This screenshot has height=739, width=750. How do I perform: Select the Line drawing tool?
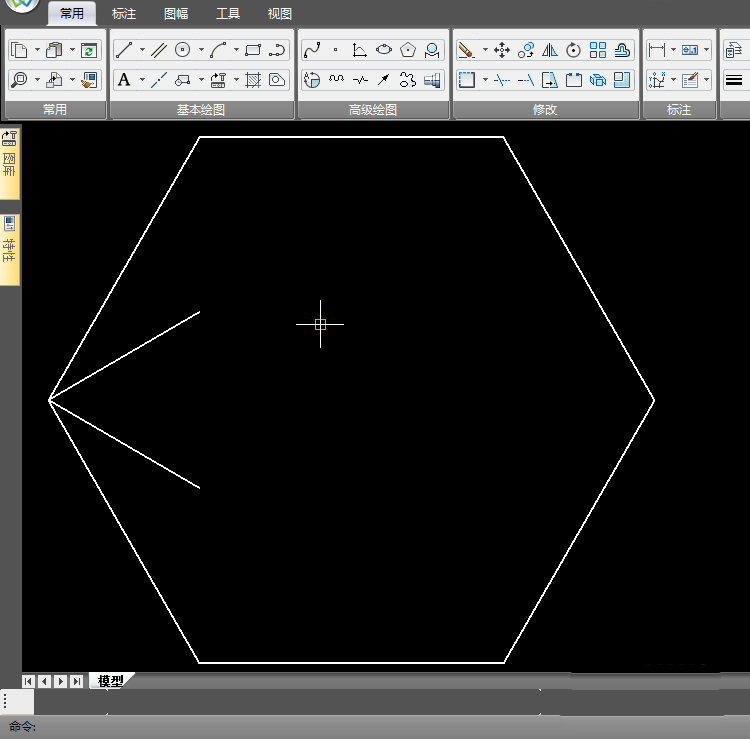(x=124, y=50)
